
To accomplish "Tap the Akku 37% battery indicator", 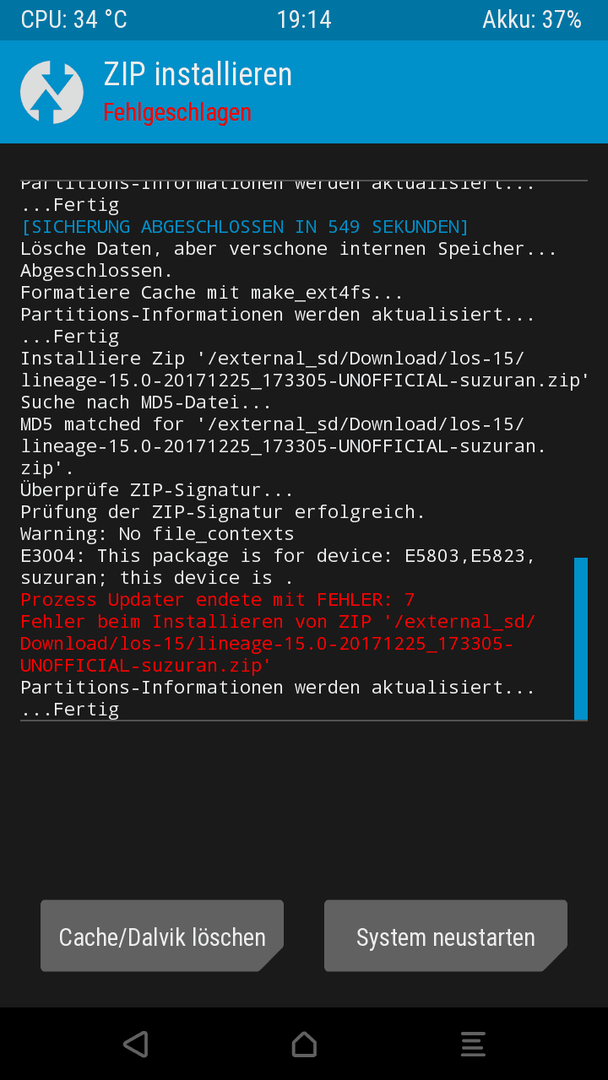I will [x=532, y=19].
